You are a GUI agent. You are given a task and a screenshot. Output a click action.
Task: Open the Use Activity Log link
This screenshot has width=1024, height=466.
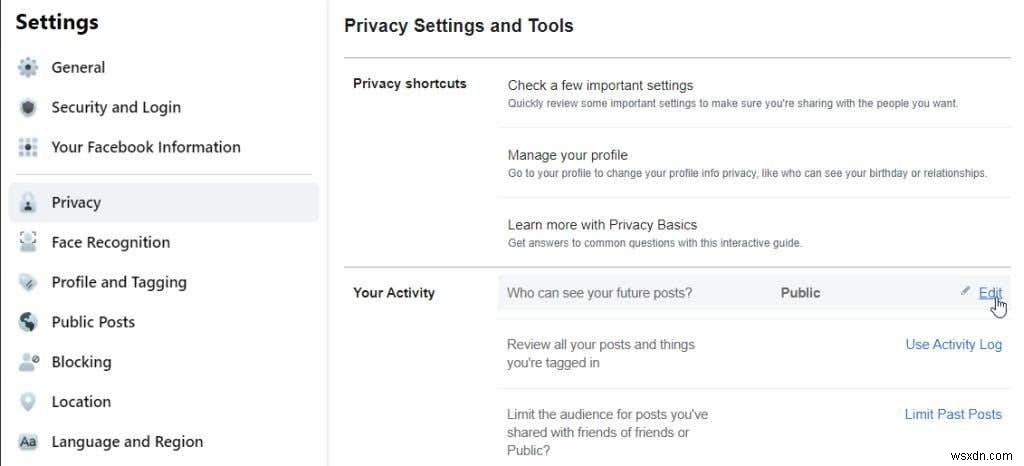point(953,344)
